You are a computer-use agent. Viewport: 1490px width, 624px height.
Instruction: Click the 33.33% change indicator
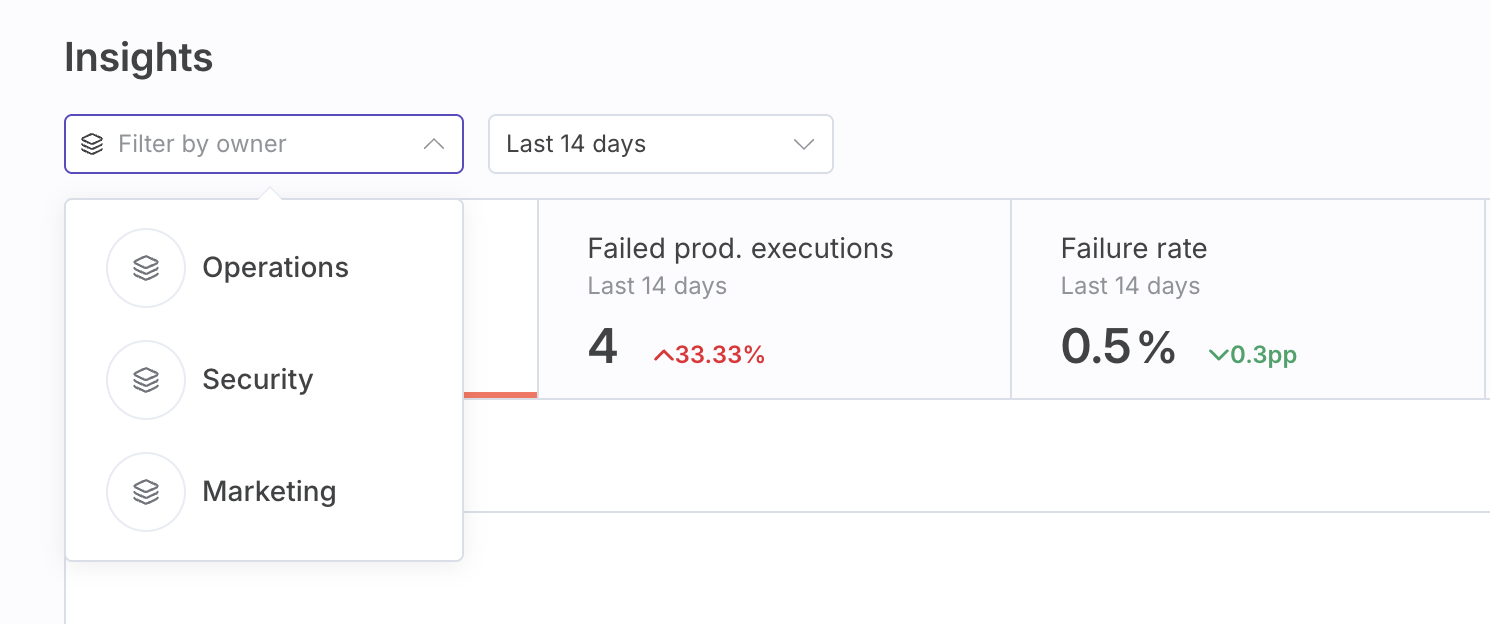click(x=719, y=355)
